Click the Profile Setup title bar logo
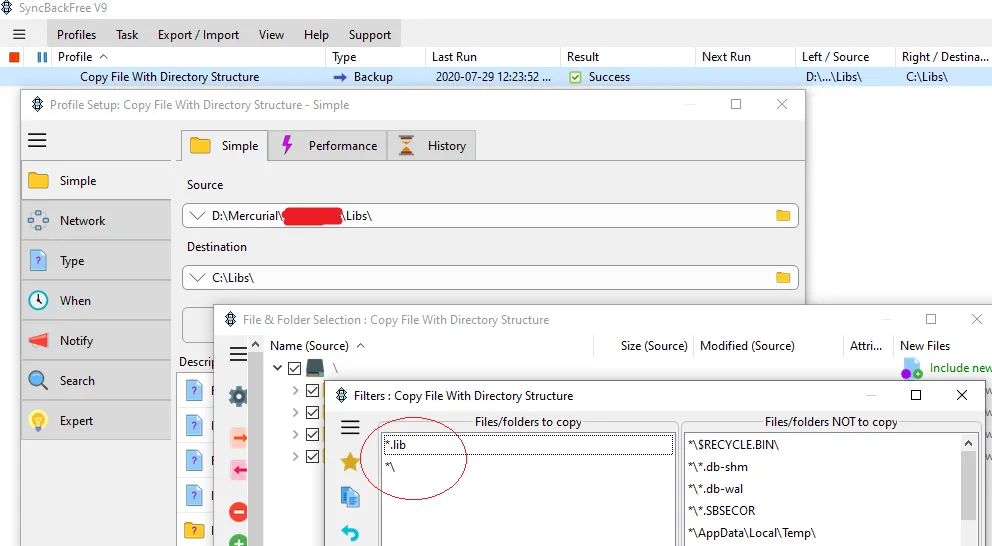 pos(37,104)
